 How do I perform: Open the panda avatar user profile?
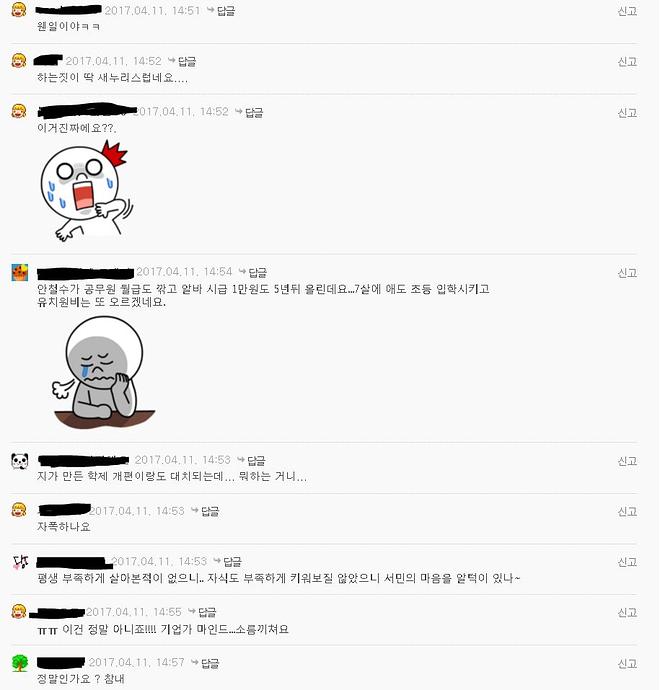[20, 461]
